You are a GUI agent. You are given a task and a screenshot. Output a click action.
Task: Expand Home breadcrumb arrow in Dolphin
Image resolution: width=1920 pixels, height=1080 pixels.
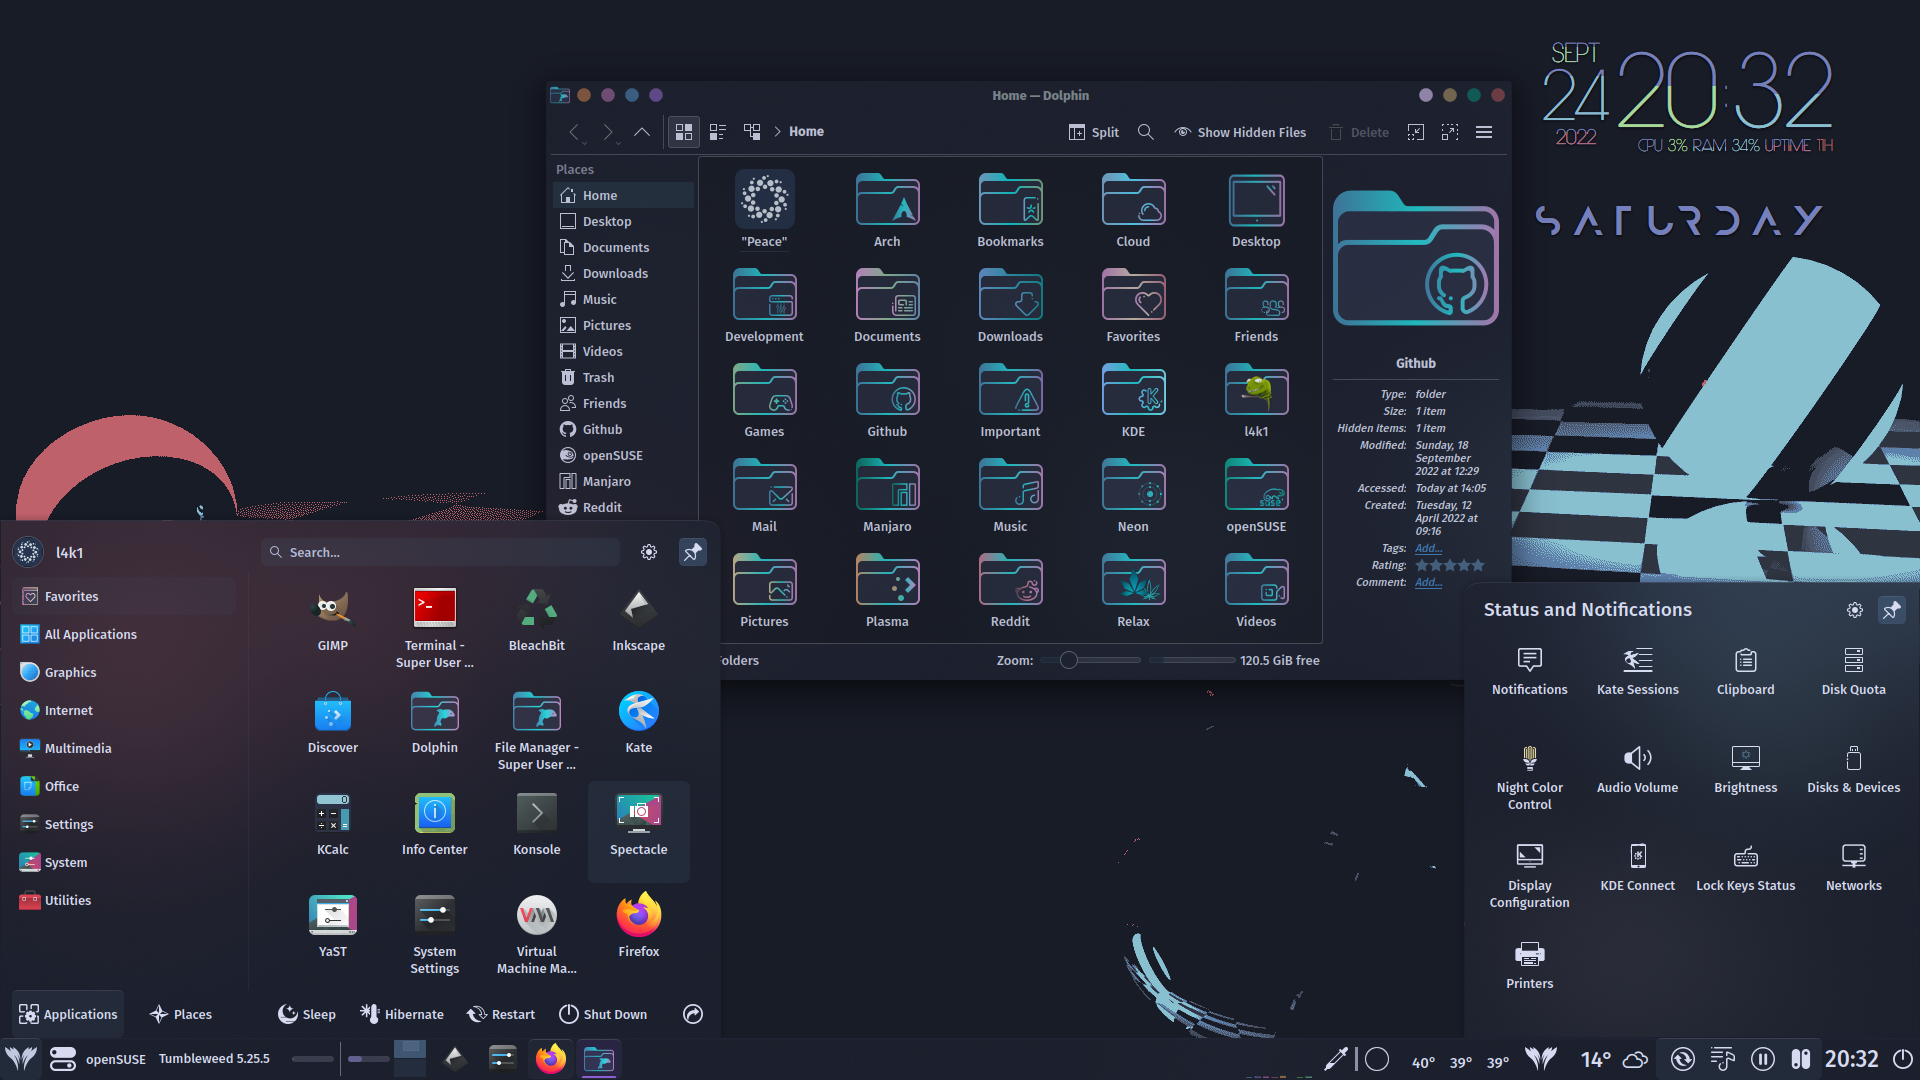click(x=777, y=132)
